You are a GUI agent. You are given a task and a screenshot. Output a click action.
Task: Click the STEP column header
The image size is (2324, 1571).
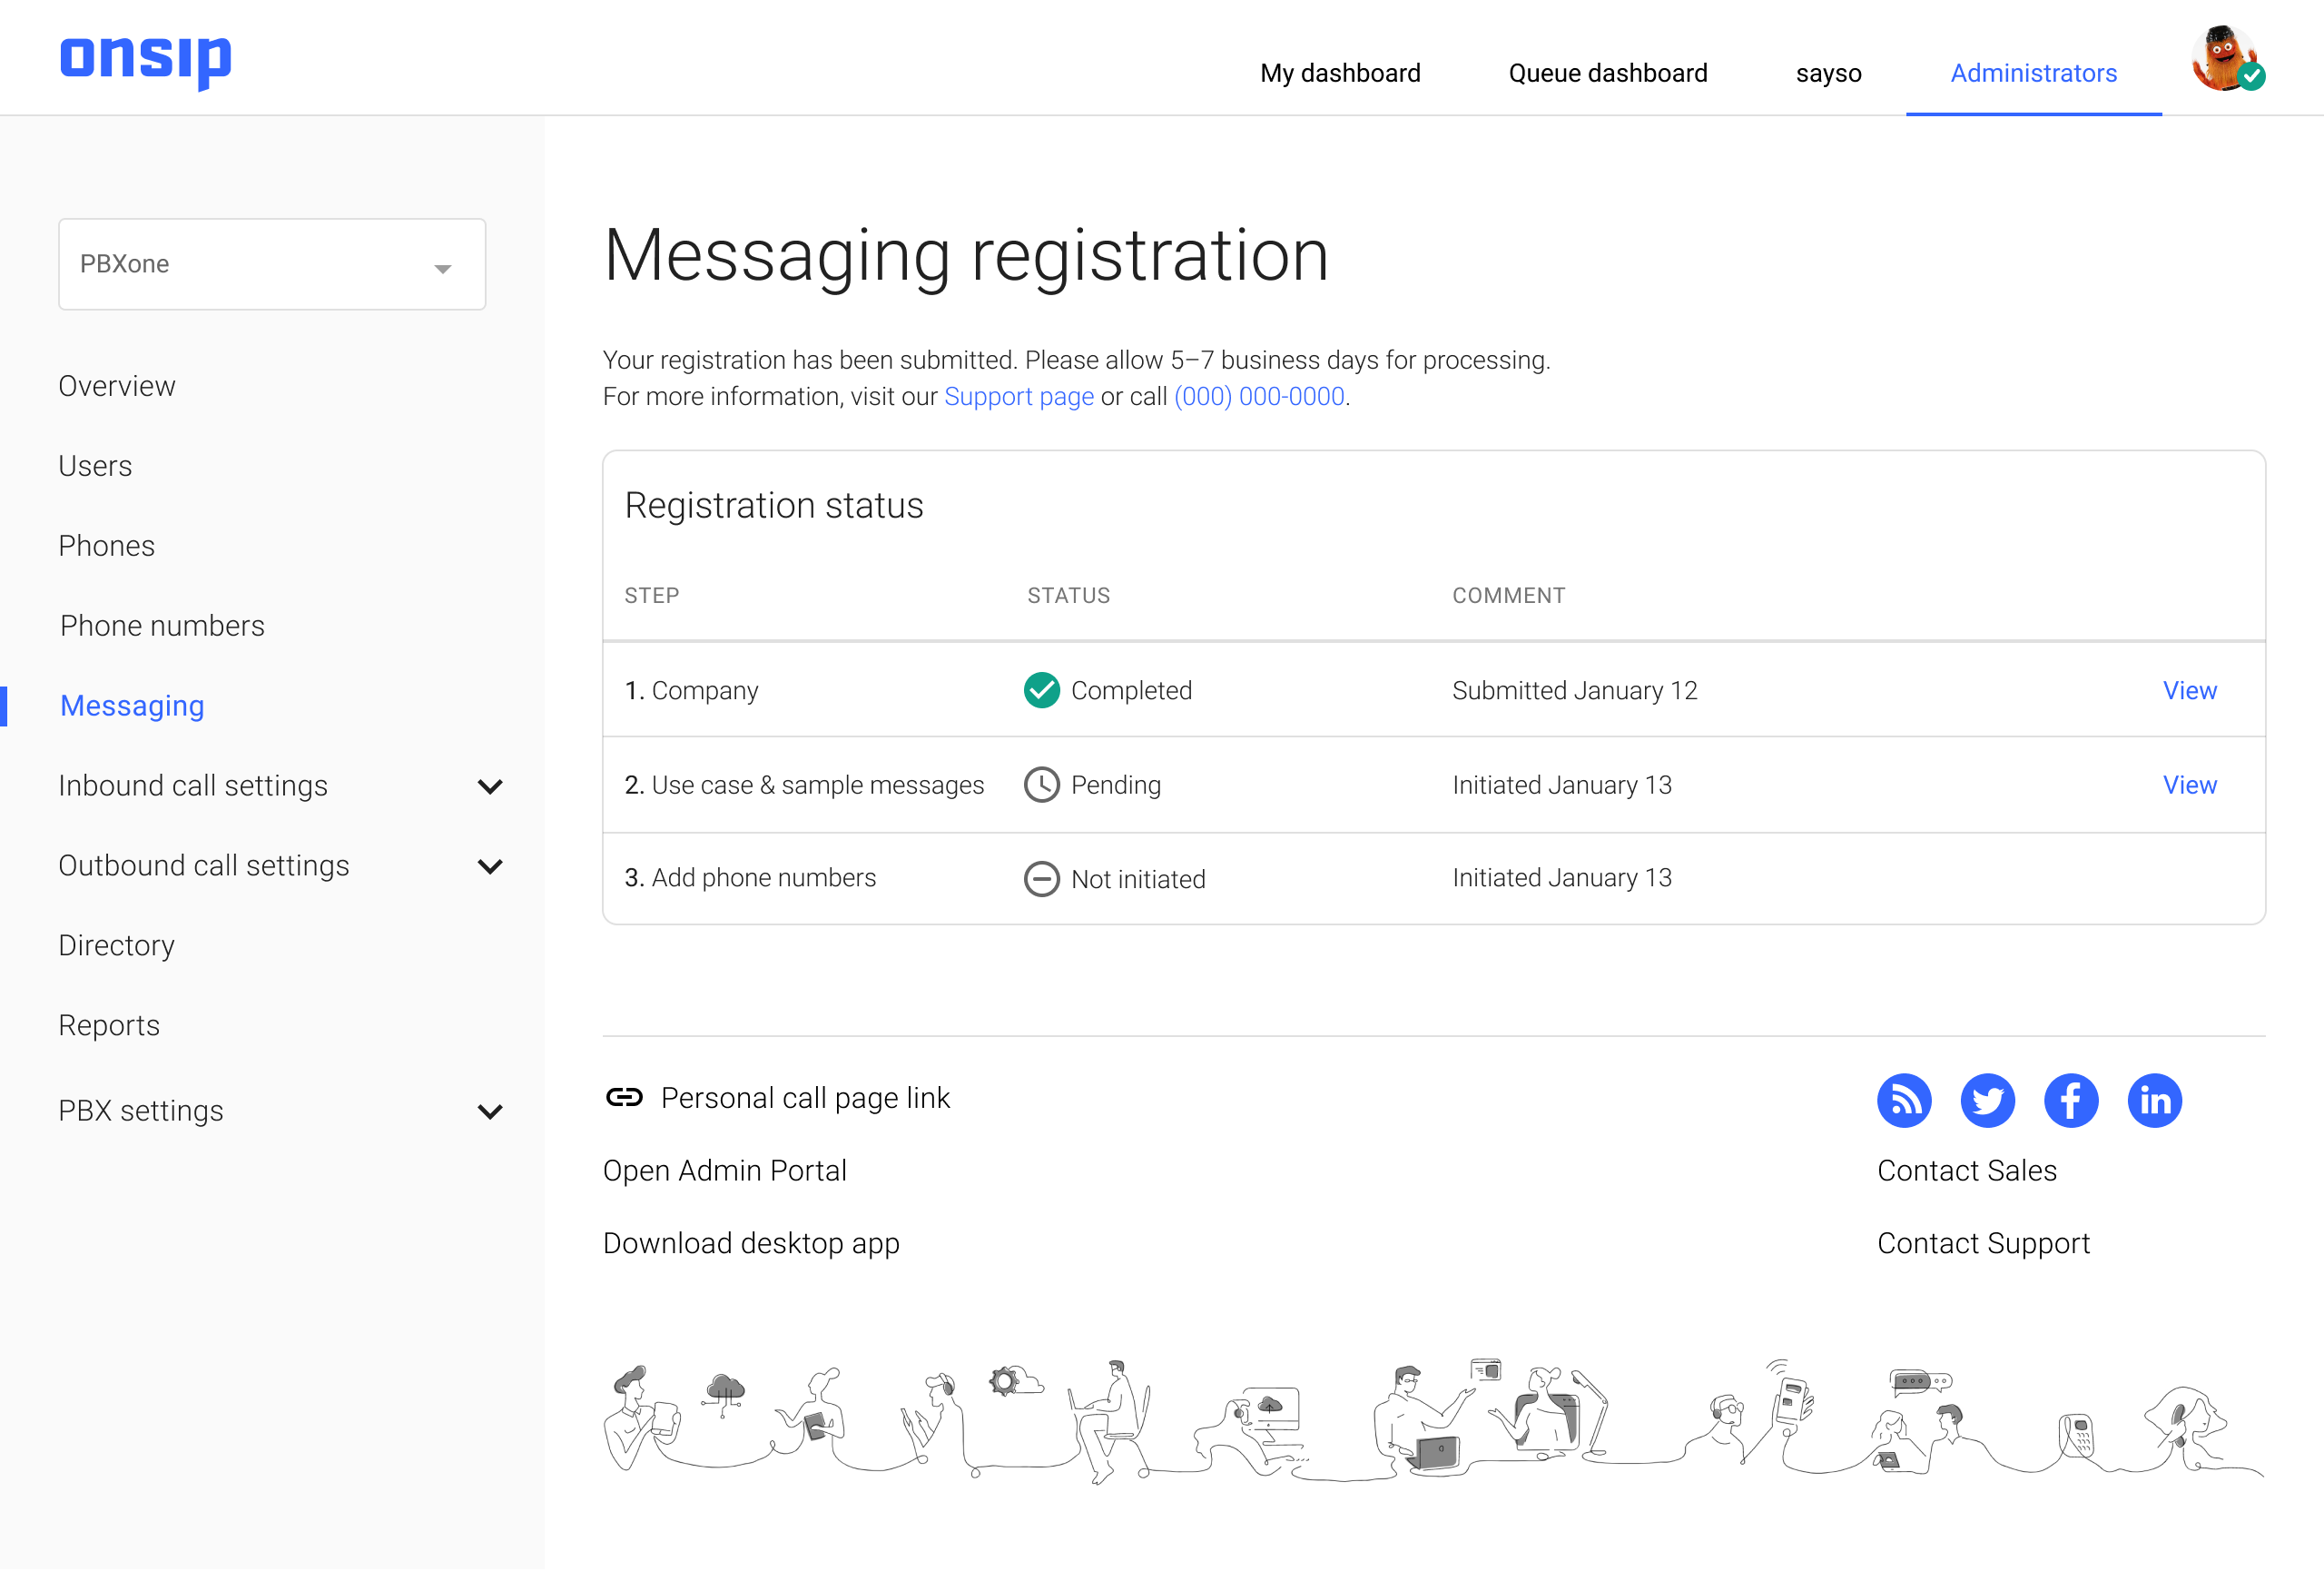pos(652,596)
